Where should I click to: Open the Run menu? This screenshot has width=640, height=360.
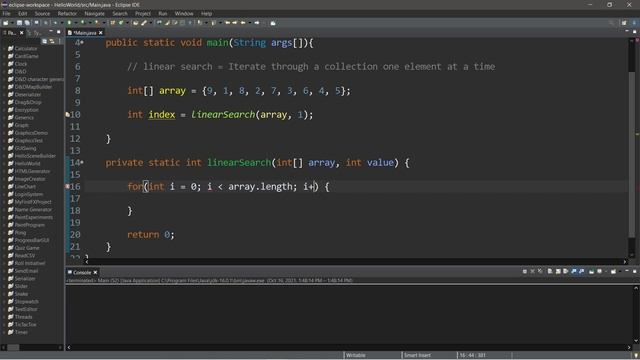pyautogui.click(x=162, y=13)
